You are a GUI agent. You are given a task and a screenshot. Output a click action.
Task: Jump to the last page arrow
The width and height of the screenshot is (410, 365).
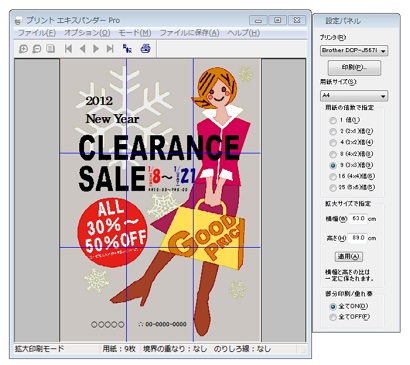click(x=110, y=49)
